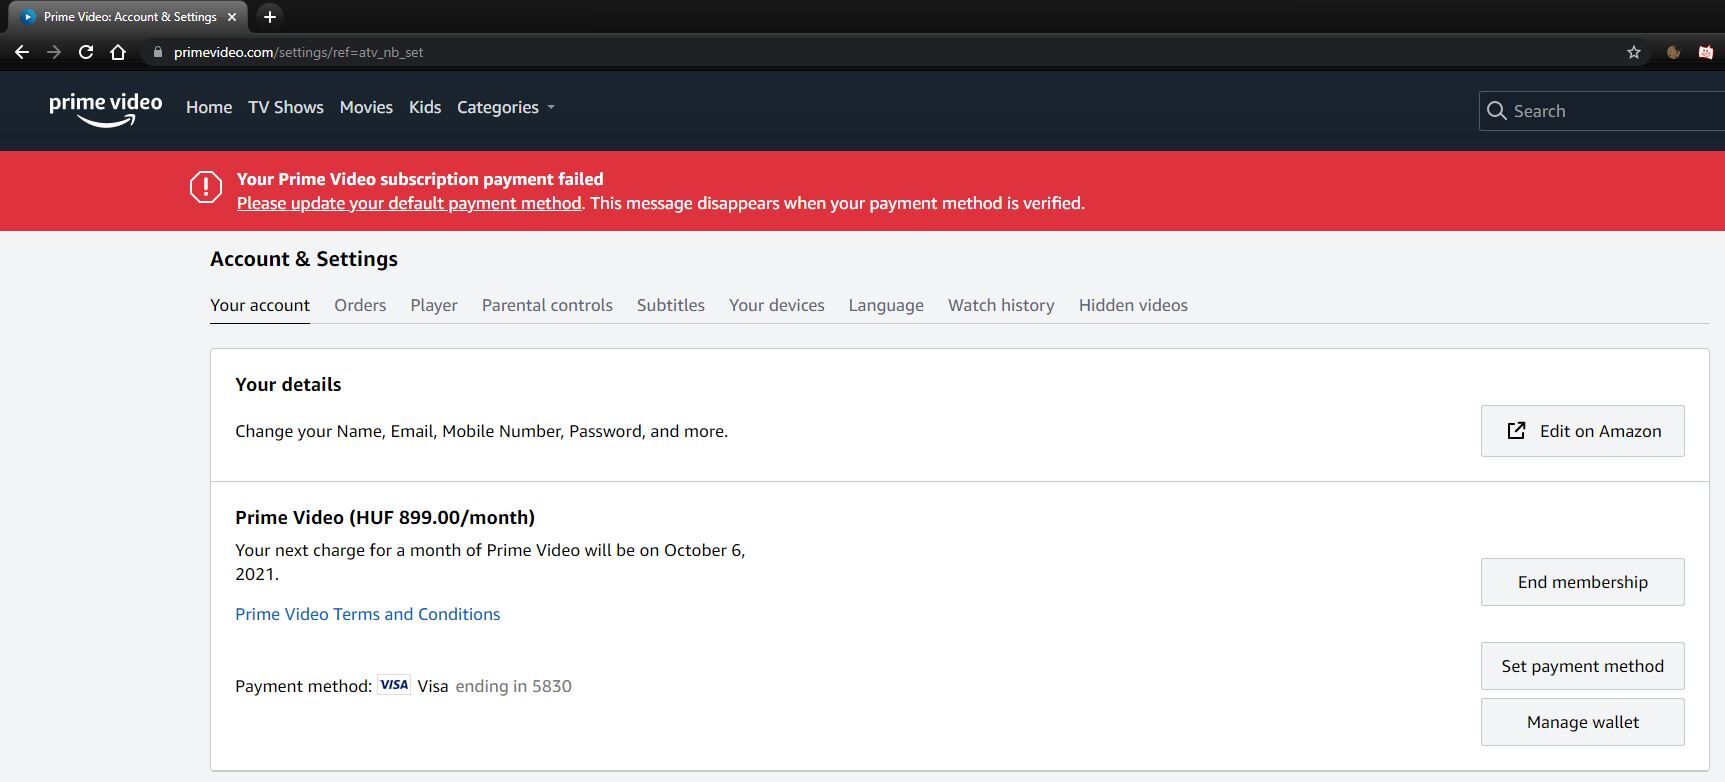Open Home in the navigation bar
The image size is (1725, 782).
[x=209, y=107]
